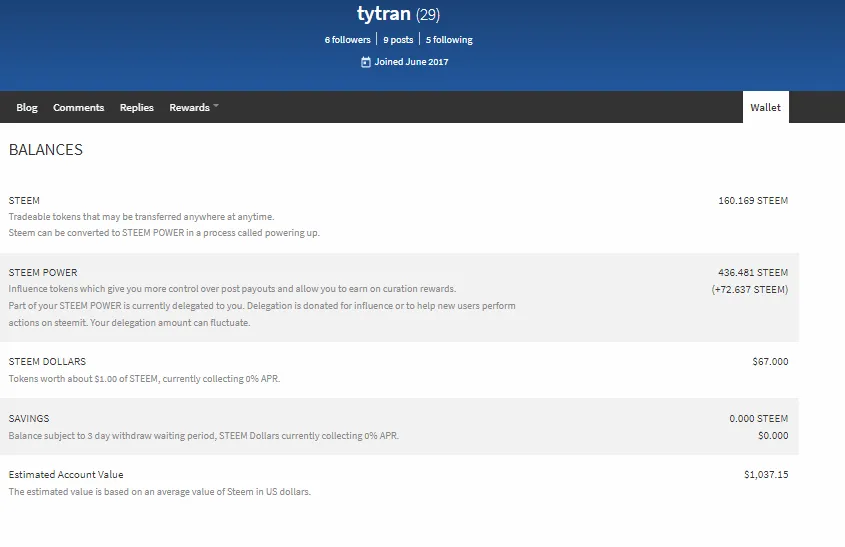The width and height of the screenshot is (845, 547).
Task: Click the 'Tradeable tokens' description line
Action: tap(141, 217)
